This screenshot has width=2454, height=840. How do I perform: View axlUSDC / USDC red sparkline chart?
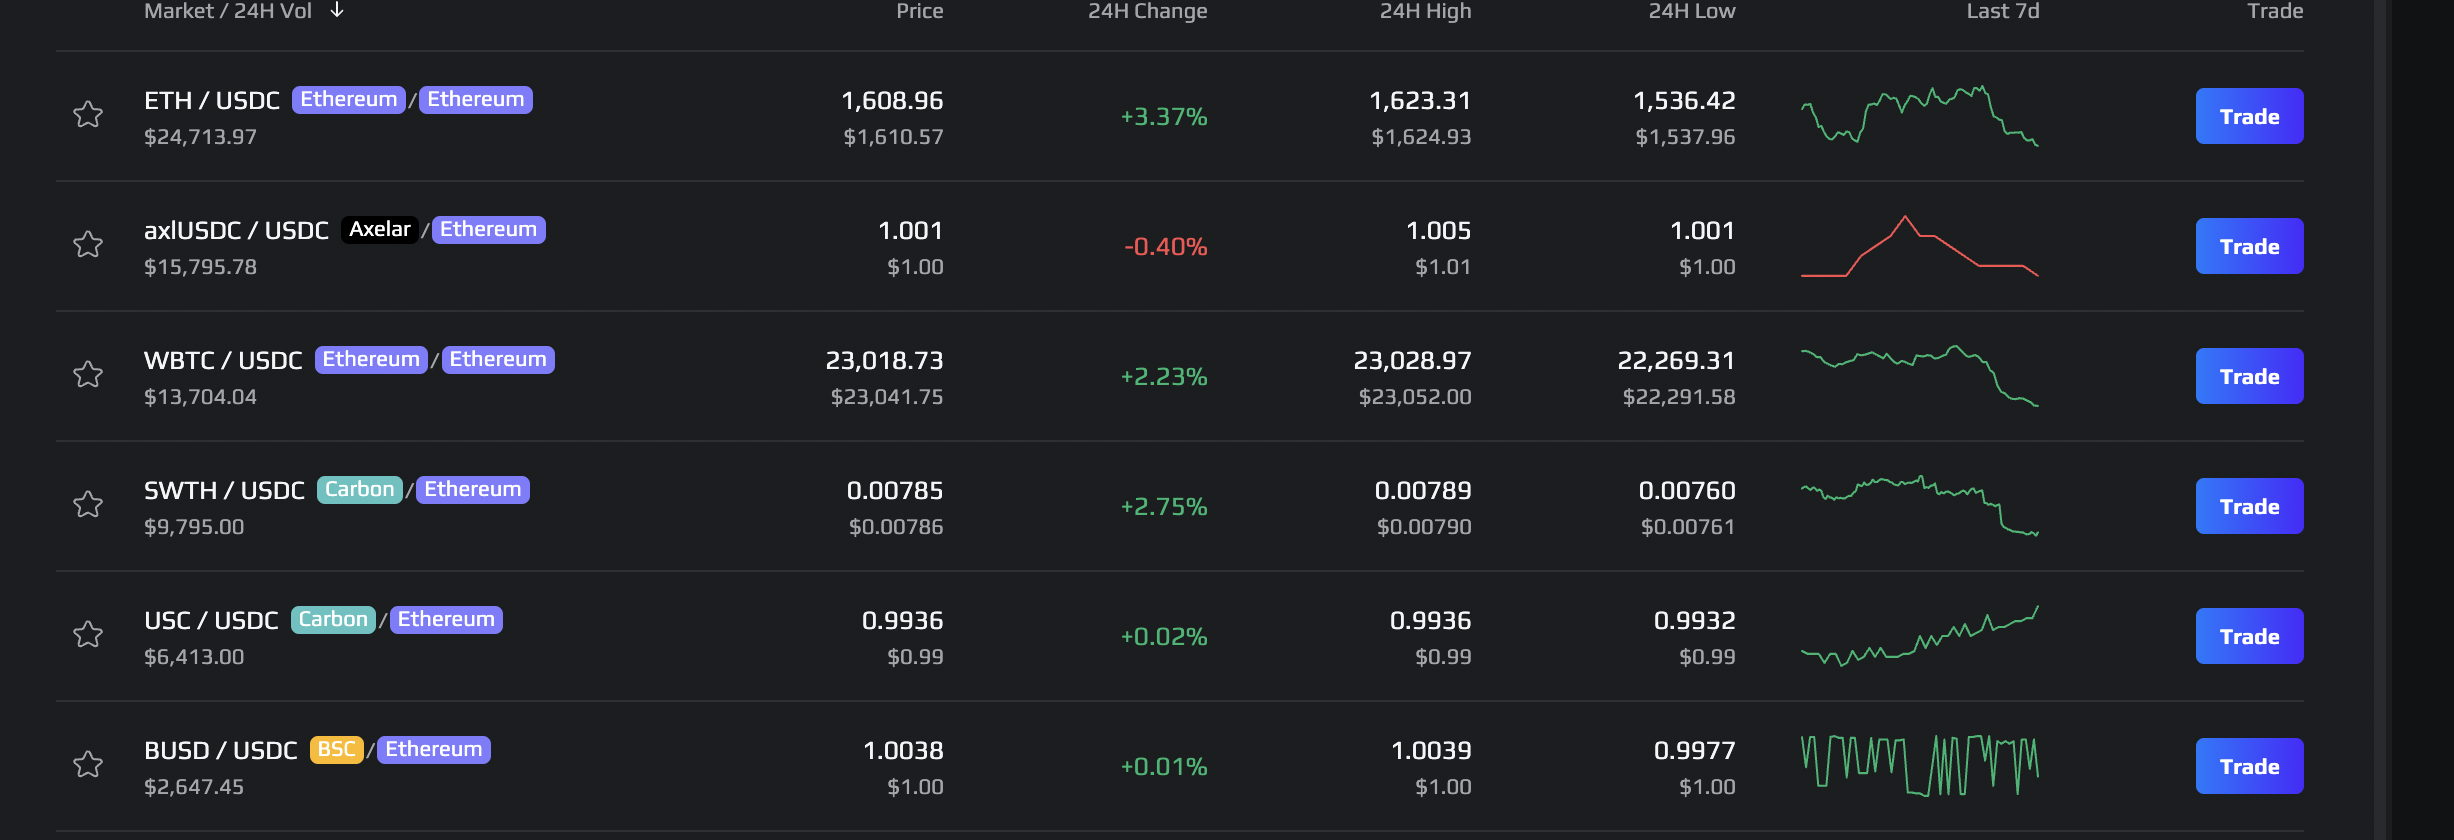point(1920,246)
